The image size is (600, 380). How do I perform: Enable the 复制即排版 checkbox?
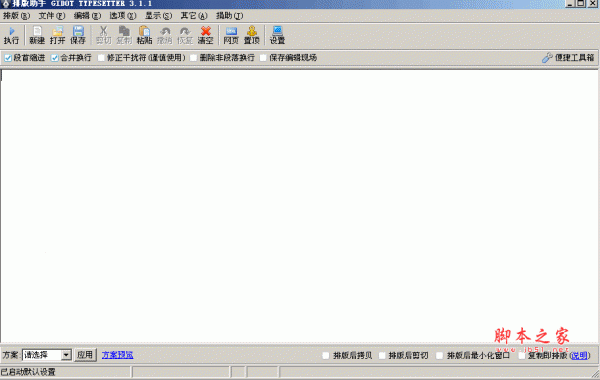click(x=521, y=356)
